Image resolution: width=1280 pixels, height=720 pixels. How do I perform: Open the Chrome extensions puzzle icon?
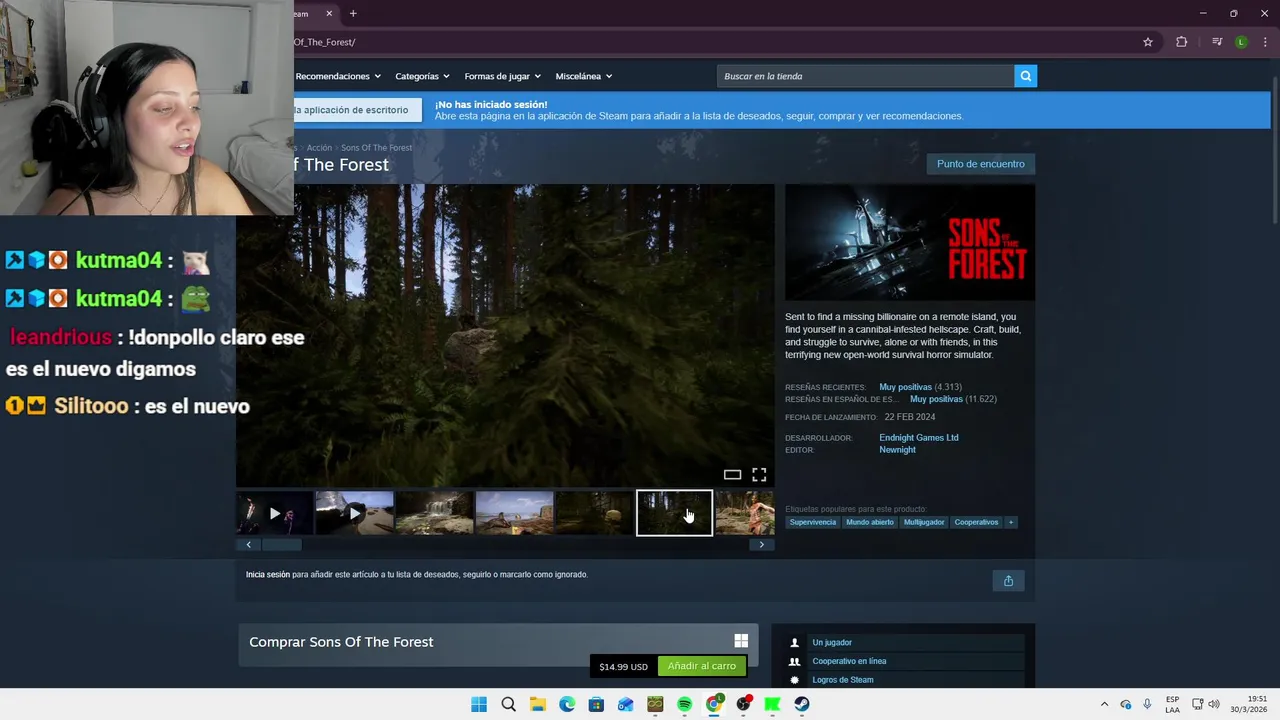(1182, 42)
